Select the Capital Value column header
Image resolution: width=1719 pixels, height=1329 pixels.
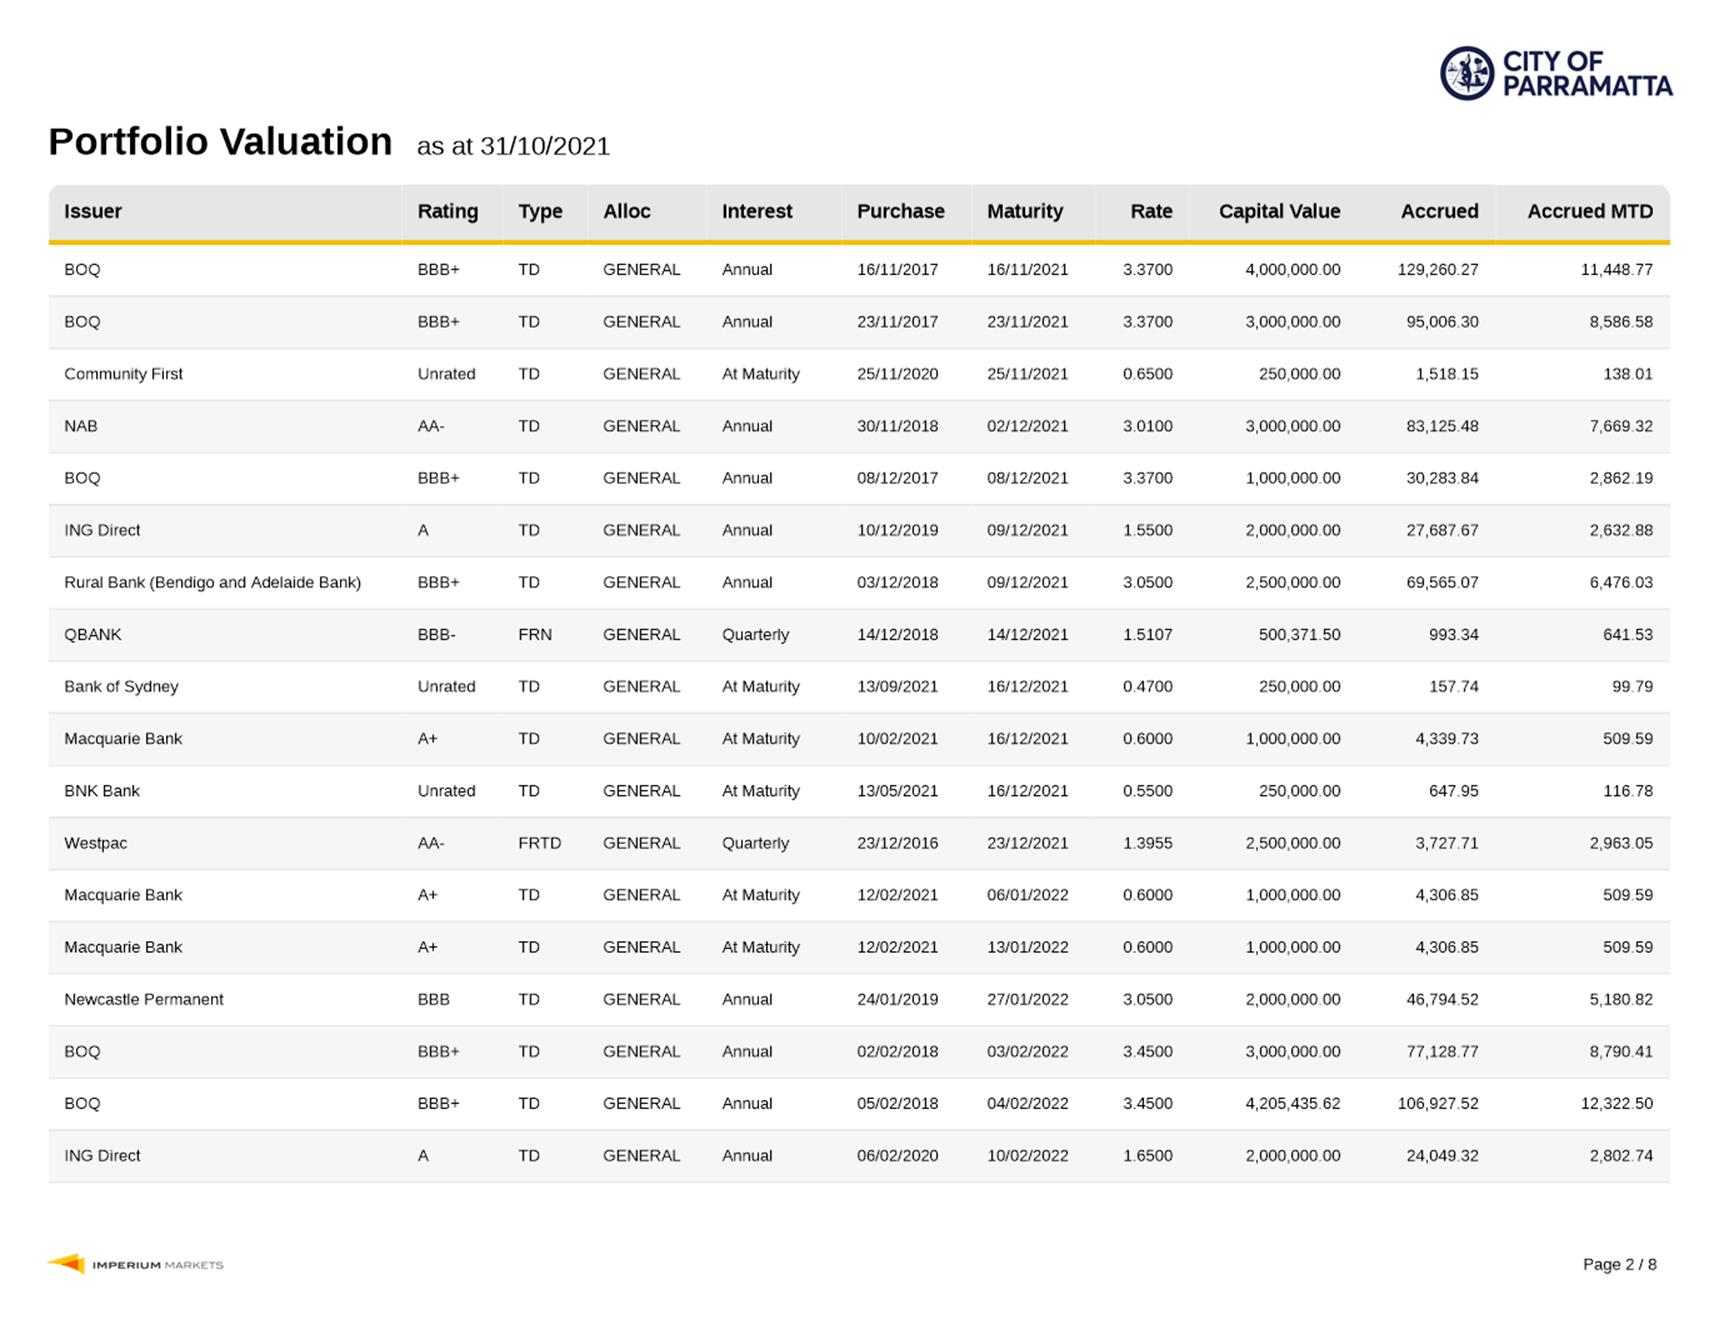(1279, 211)
